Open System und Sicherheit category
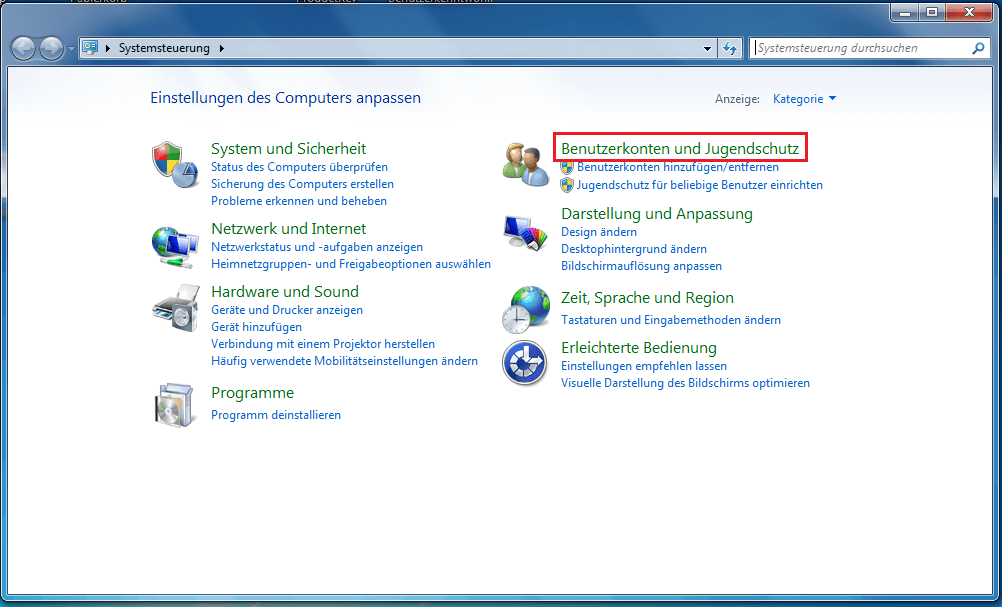Viewport: 1002px width, 607px height. pyautogui.click(x=288, y=148)
